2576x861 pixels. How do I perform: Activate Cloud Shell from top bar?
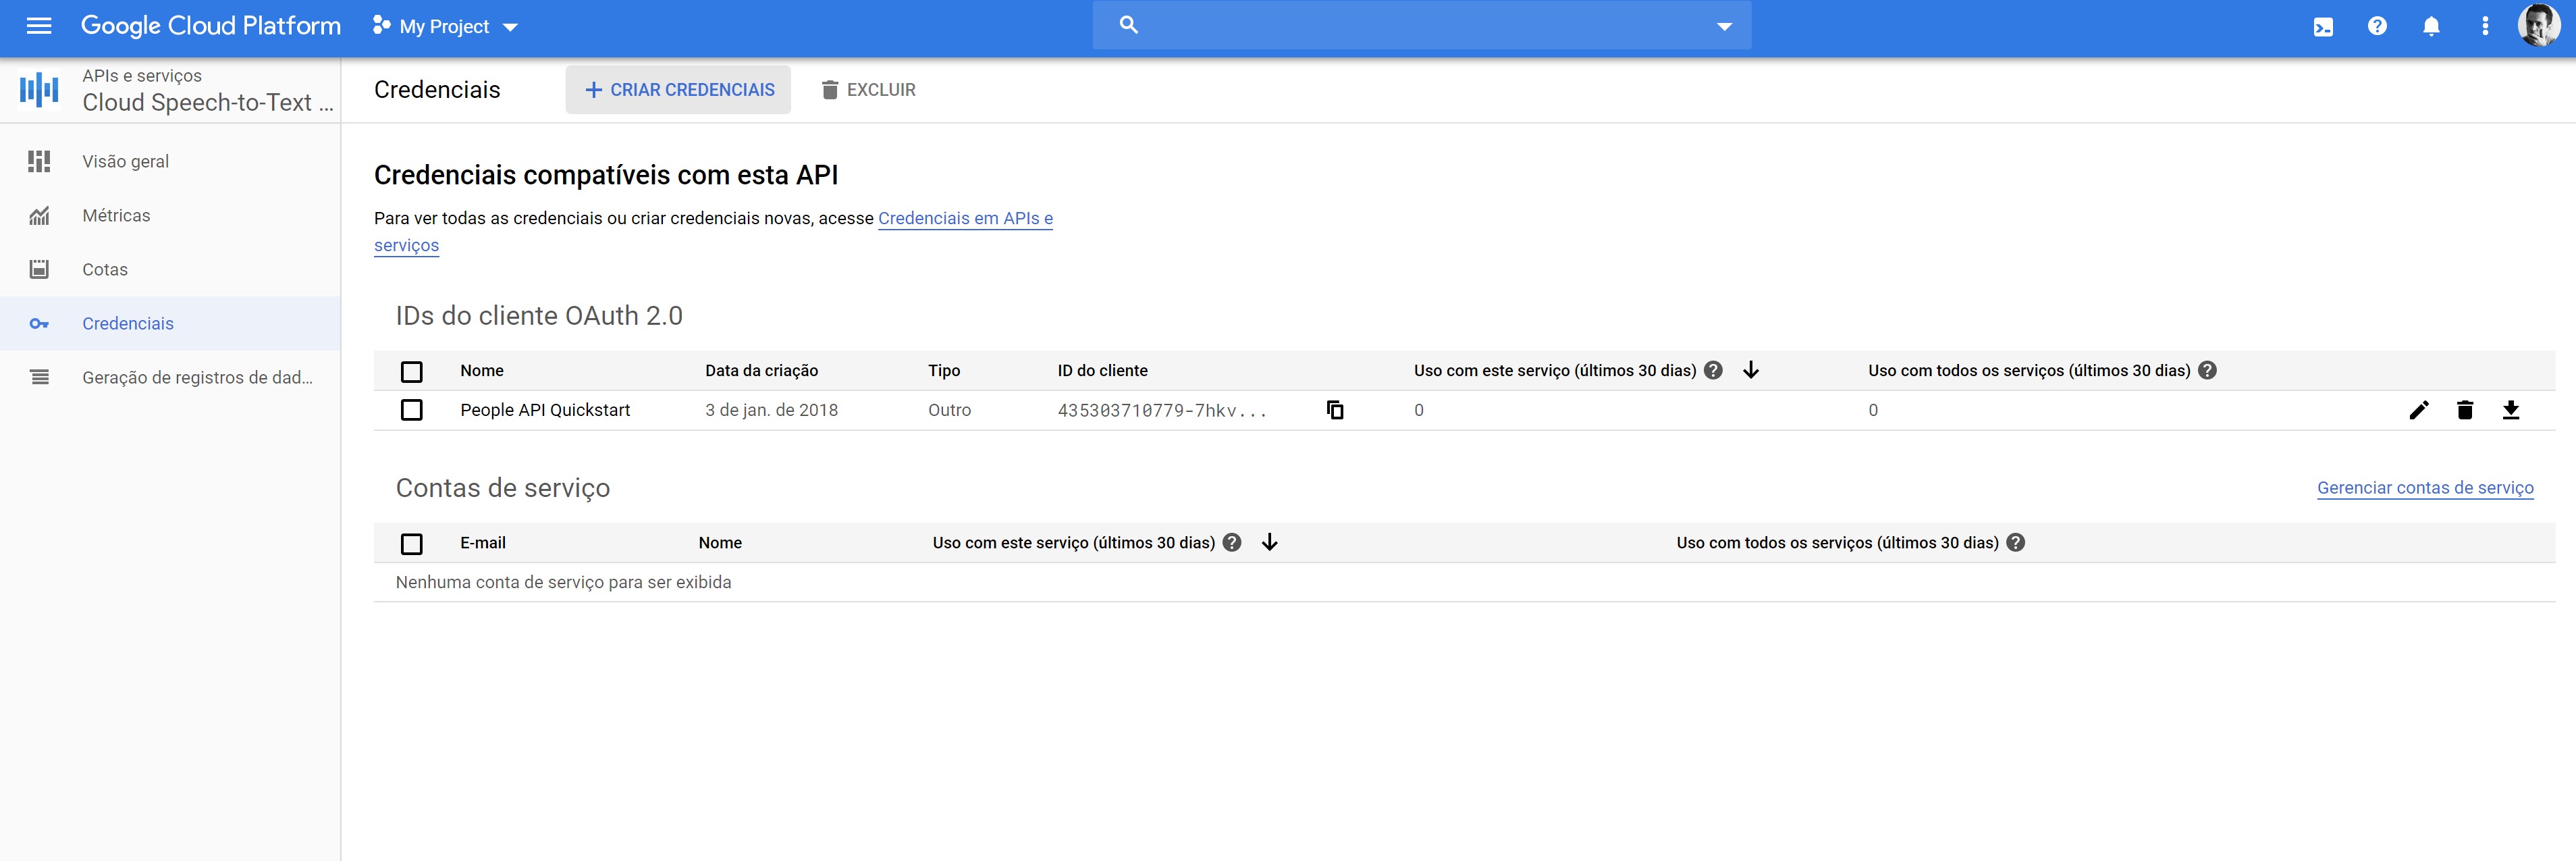pyautogui.click(x=2323, y=27)
